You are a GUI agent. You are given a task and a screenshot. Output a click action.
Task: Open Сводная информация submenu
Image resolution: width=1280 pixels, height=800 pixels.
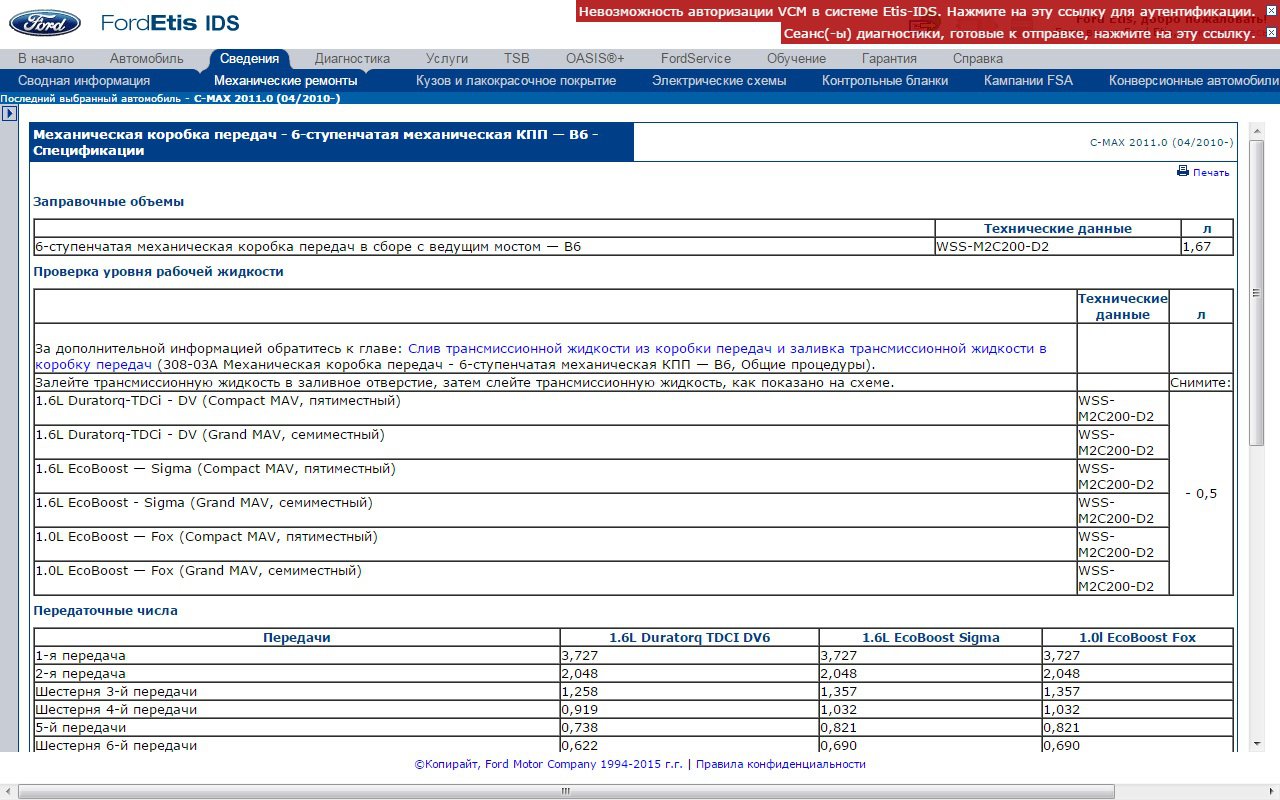coord(84,80)
